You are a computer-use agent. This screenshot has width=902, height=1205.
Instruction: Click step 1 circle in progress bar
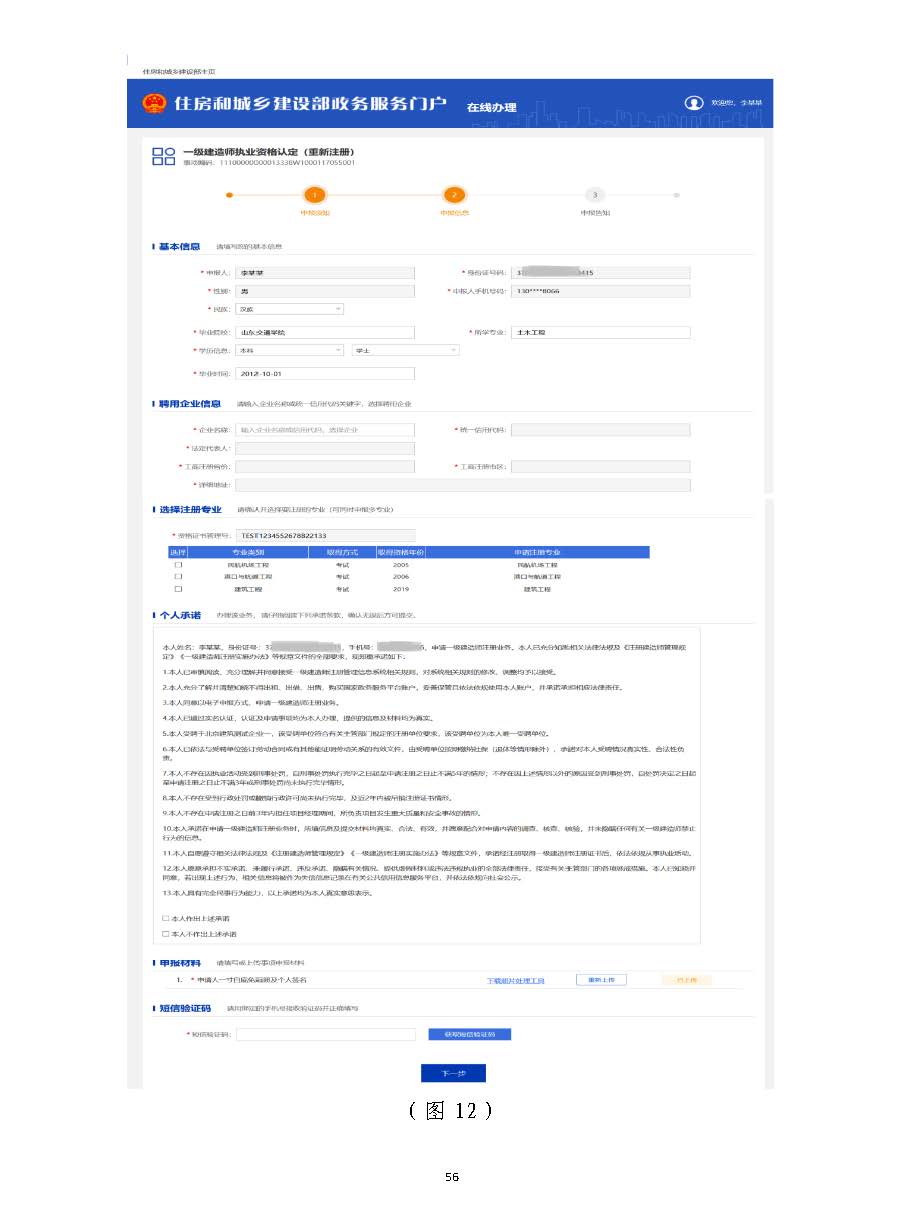point(314,196)
